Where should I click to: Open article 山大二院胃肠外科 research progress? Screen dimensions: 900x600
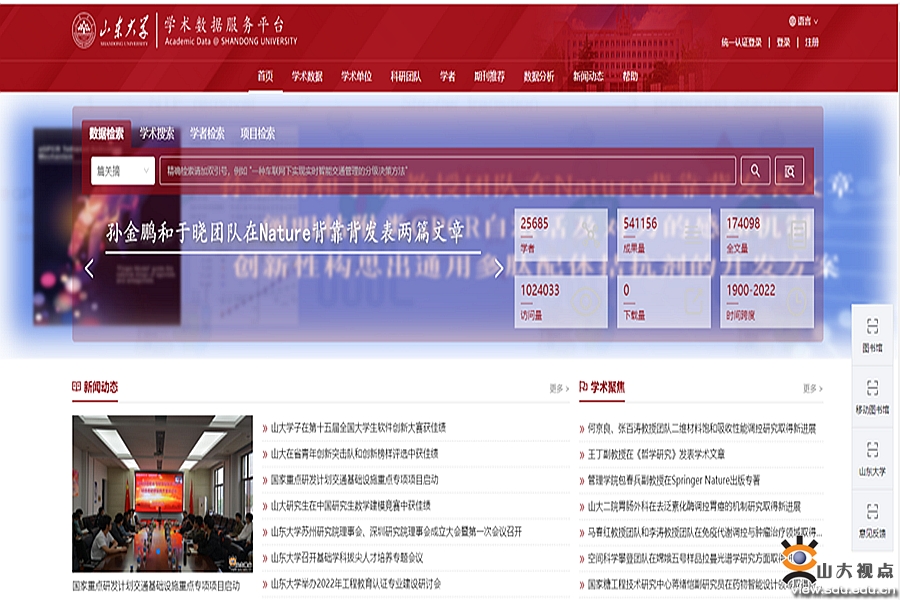694,506
